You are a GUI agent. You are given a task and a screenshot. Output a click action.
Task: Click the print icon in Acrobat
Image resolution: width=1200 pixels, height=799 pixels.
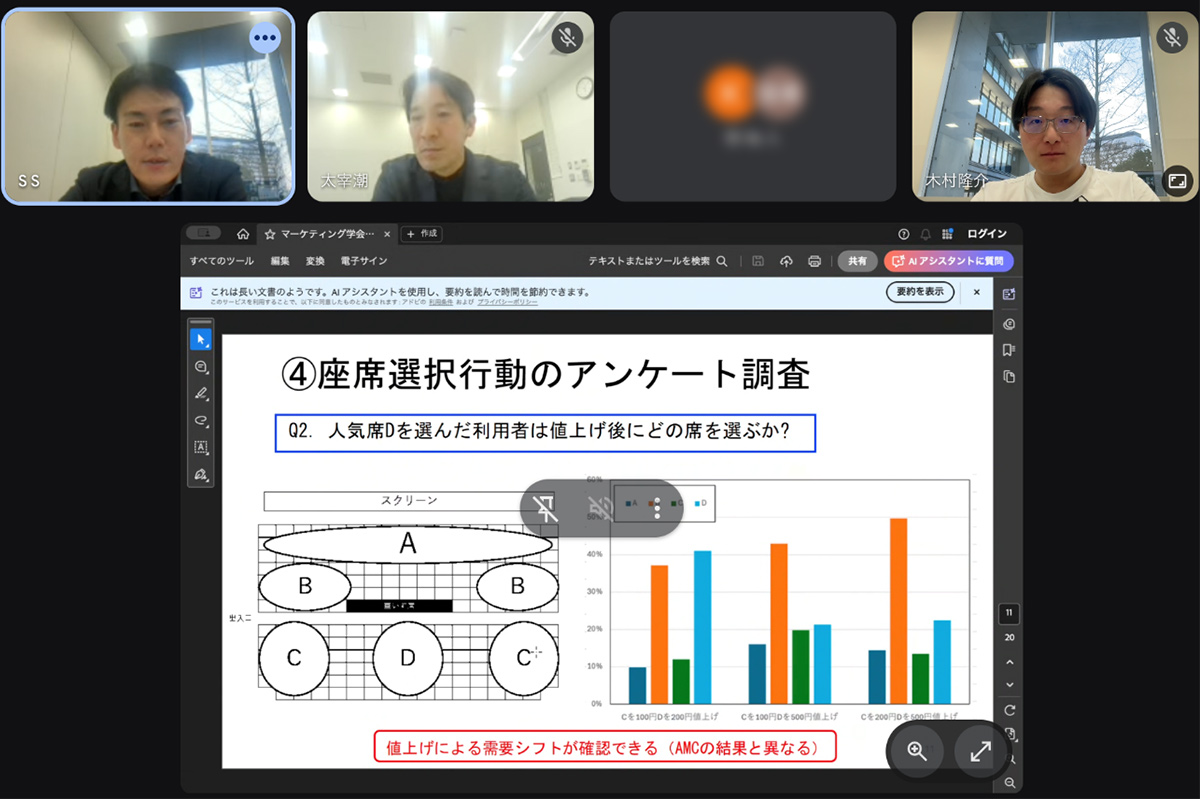[x=814, y=261]
